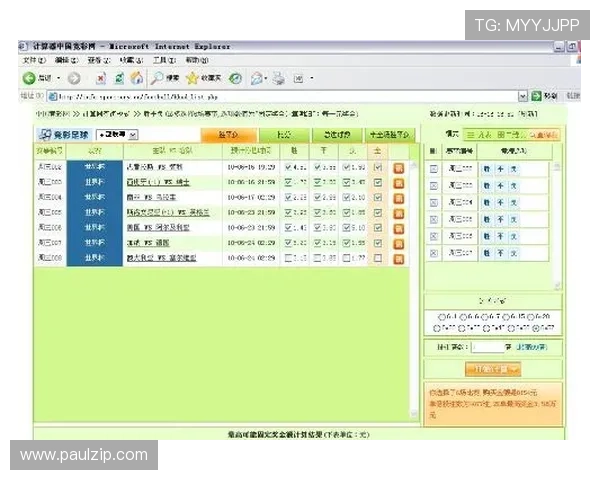Select the 6x1 pass-type radio button

point(442,317)
